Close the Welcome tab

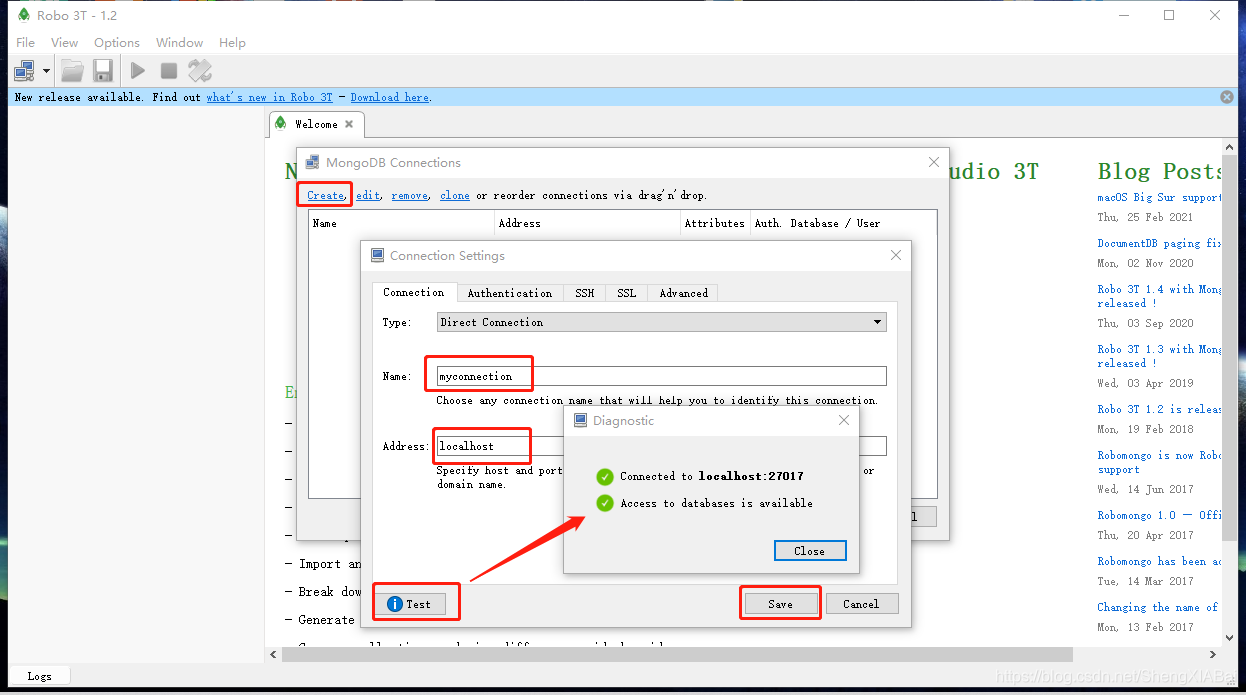[349, 124]
